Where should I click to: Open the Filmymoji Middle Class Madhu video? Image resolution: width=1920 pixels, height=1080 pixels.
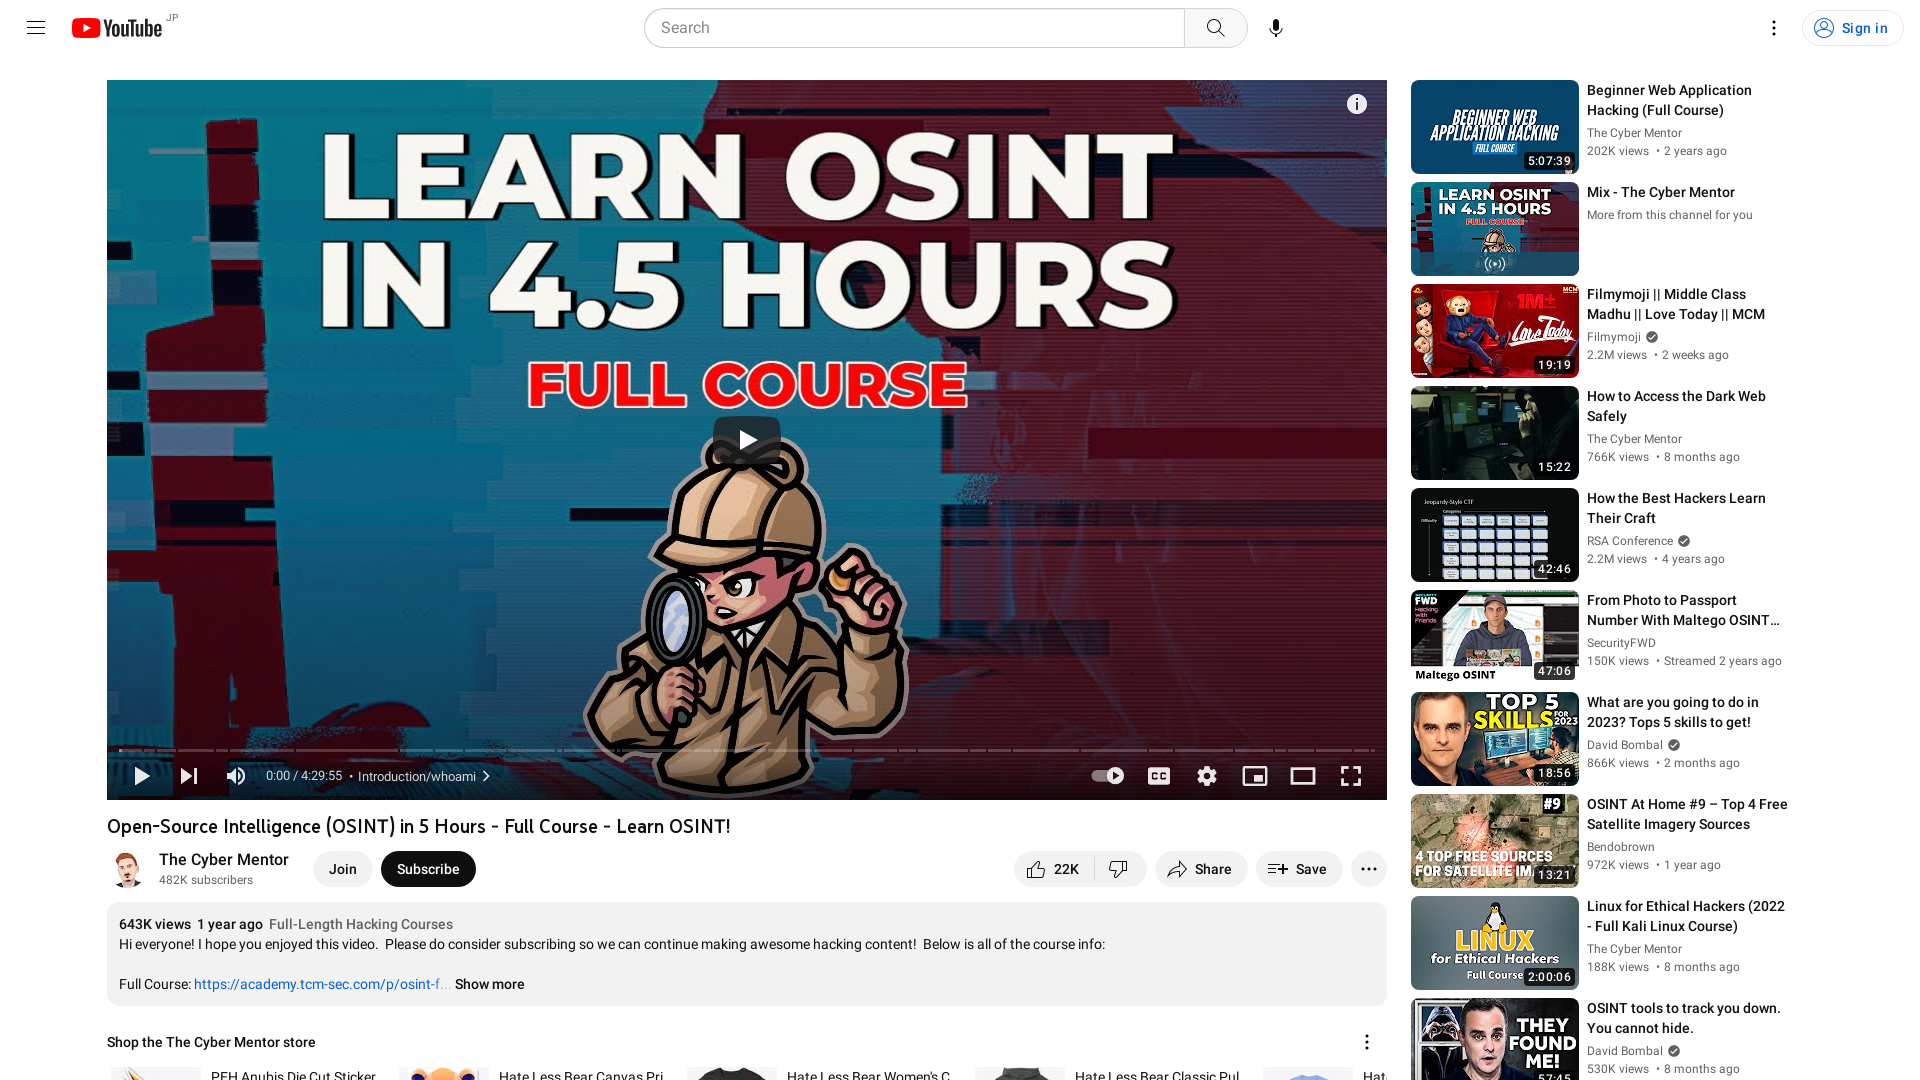pos(1675,304)
